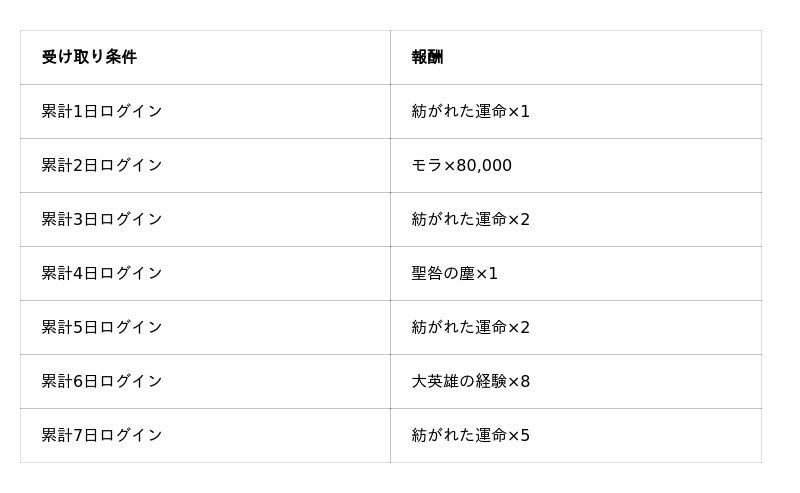Click the 聖呇の塵×1 reward cell

pyautogui.click(x=454, y=273)
